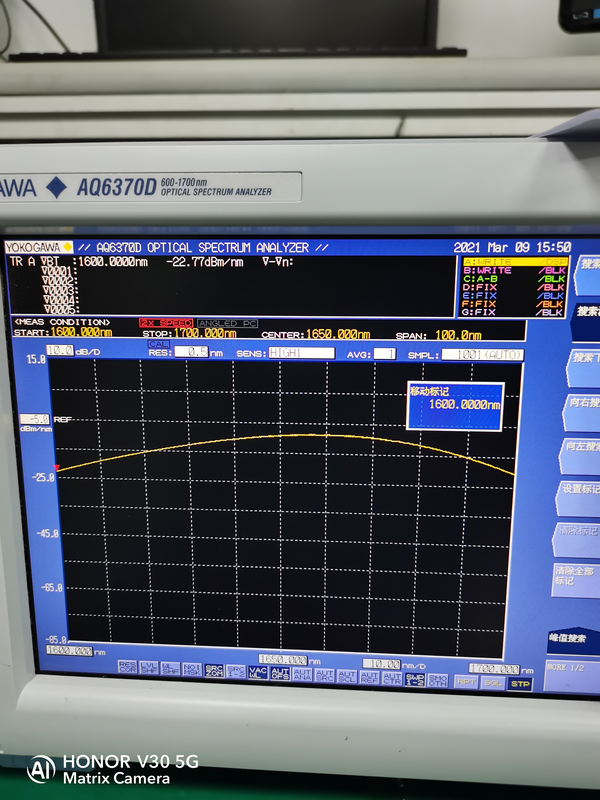Click the LVL SHF status icon

coord(149,667)
